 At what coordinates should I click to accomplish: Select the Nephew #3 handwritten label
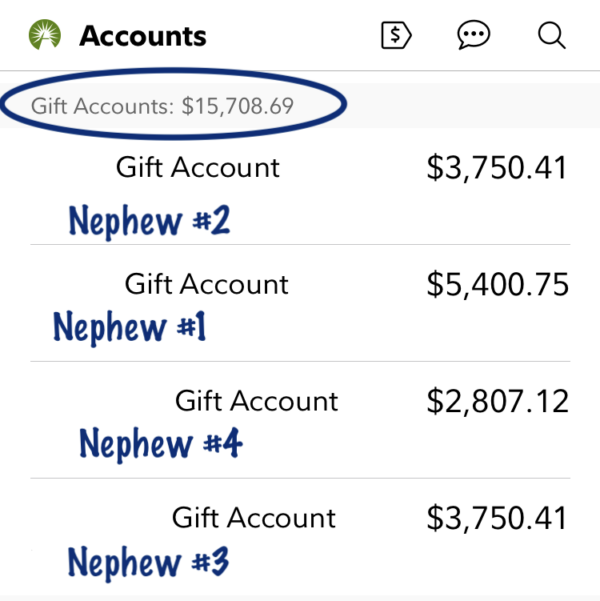(x=148, y=562)
